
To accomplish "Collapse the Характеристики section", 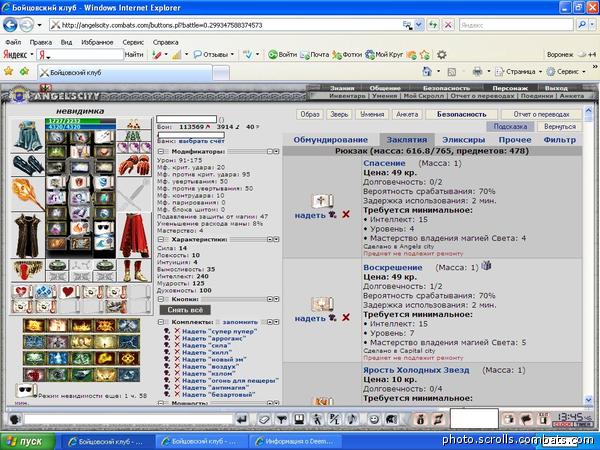I will (161, 240).
